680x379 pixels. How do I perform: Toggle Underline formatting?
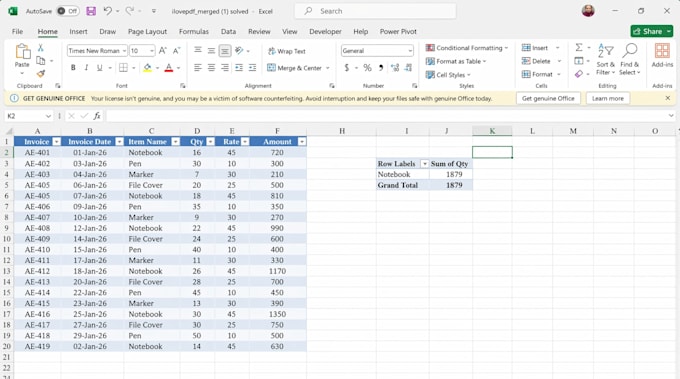click(100, 68)
